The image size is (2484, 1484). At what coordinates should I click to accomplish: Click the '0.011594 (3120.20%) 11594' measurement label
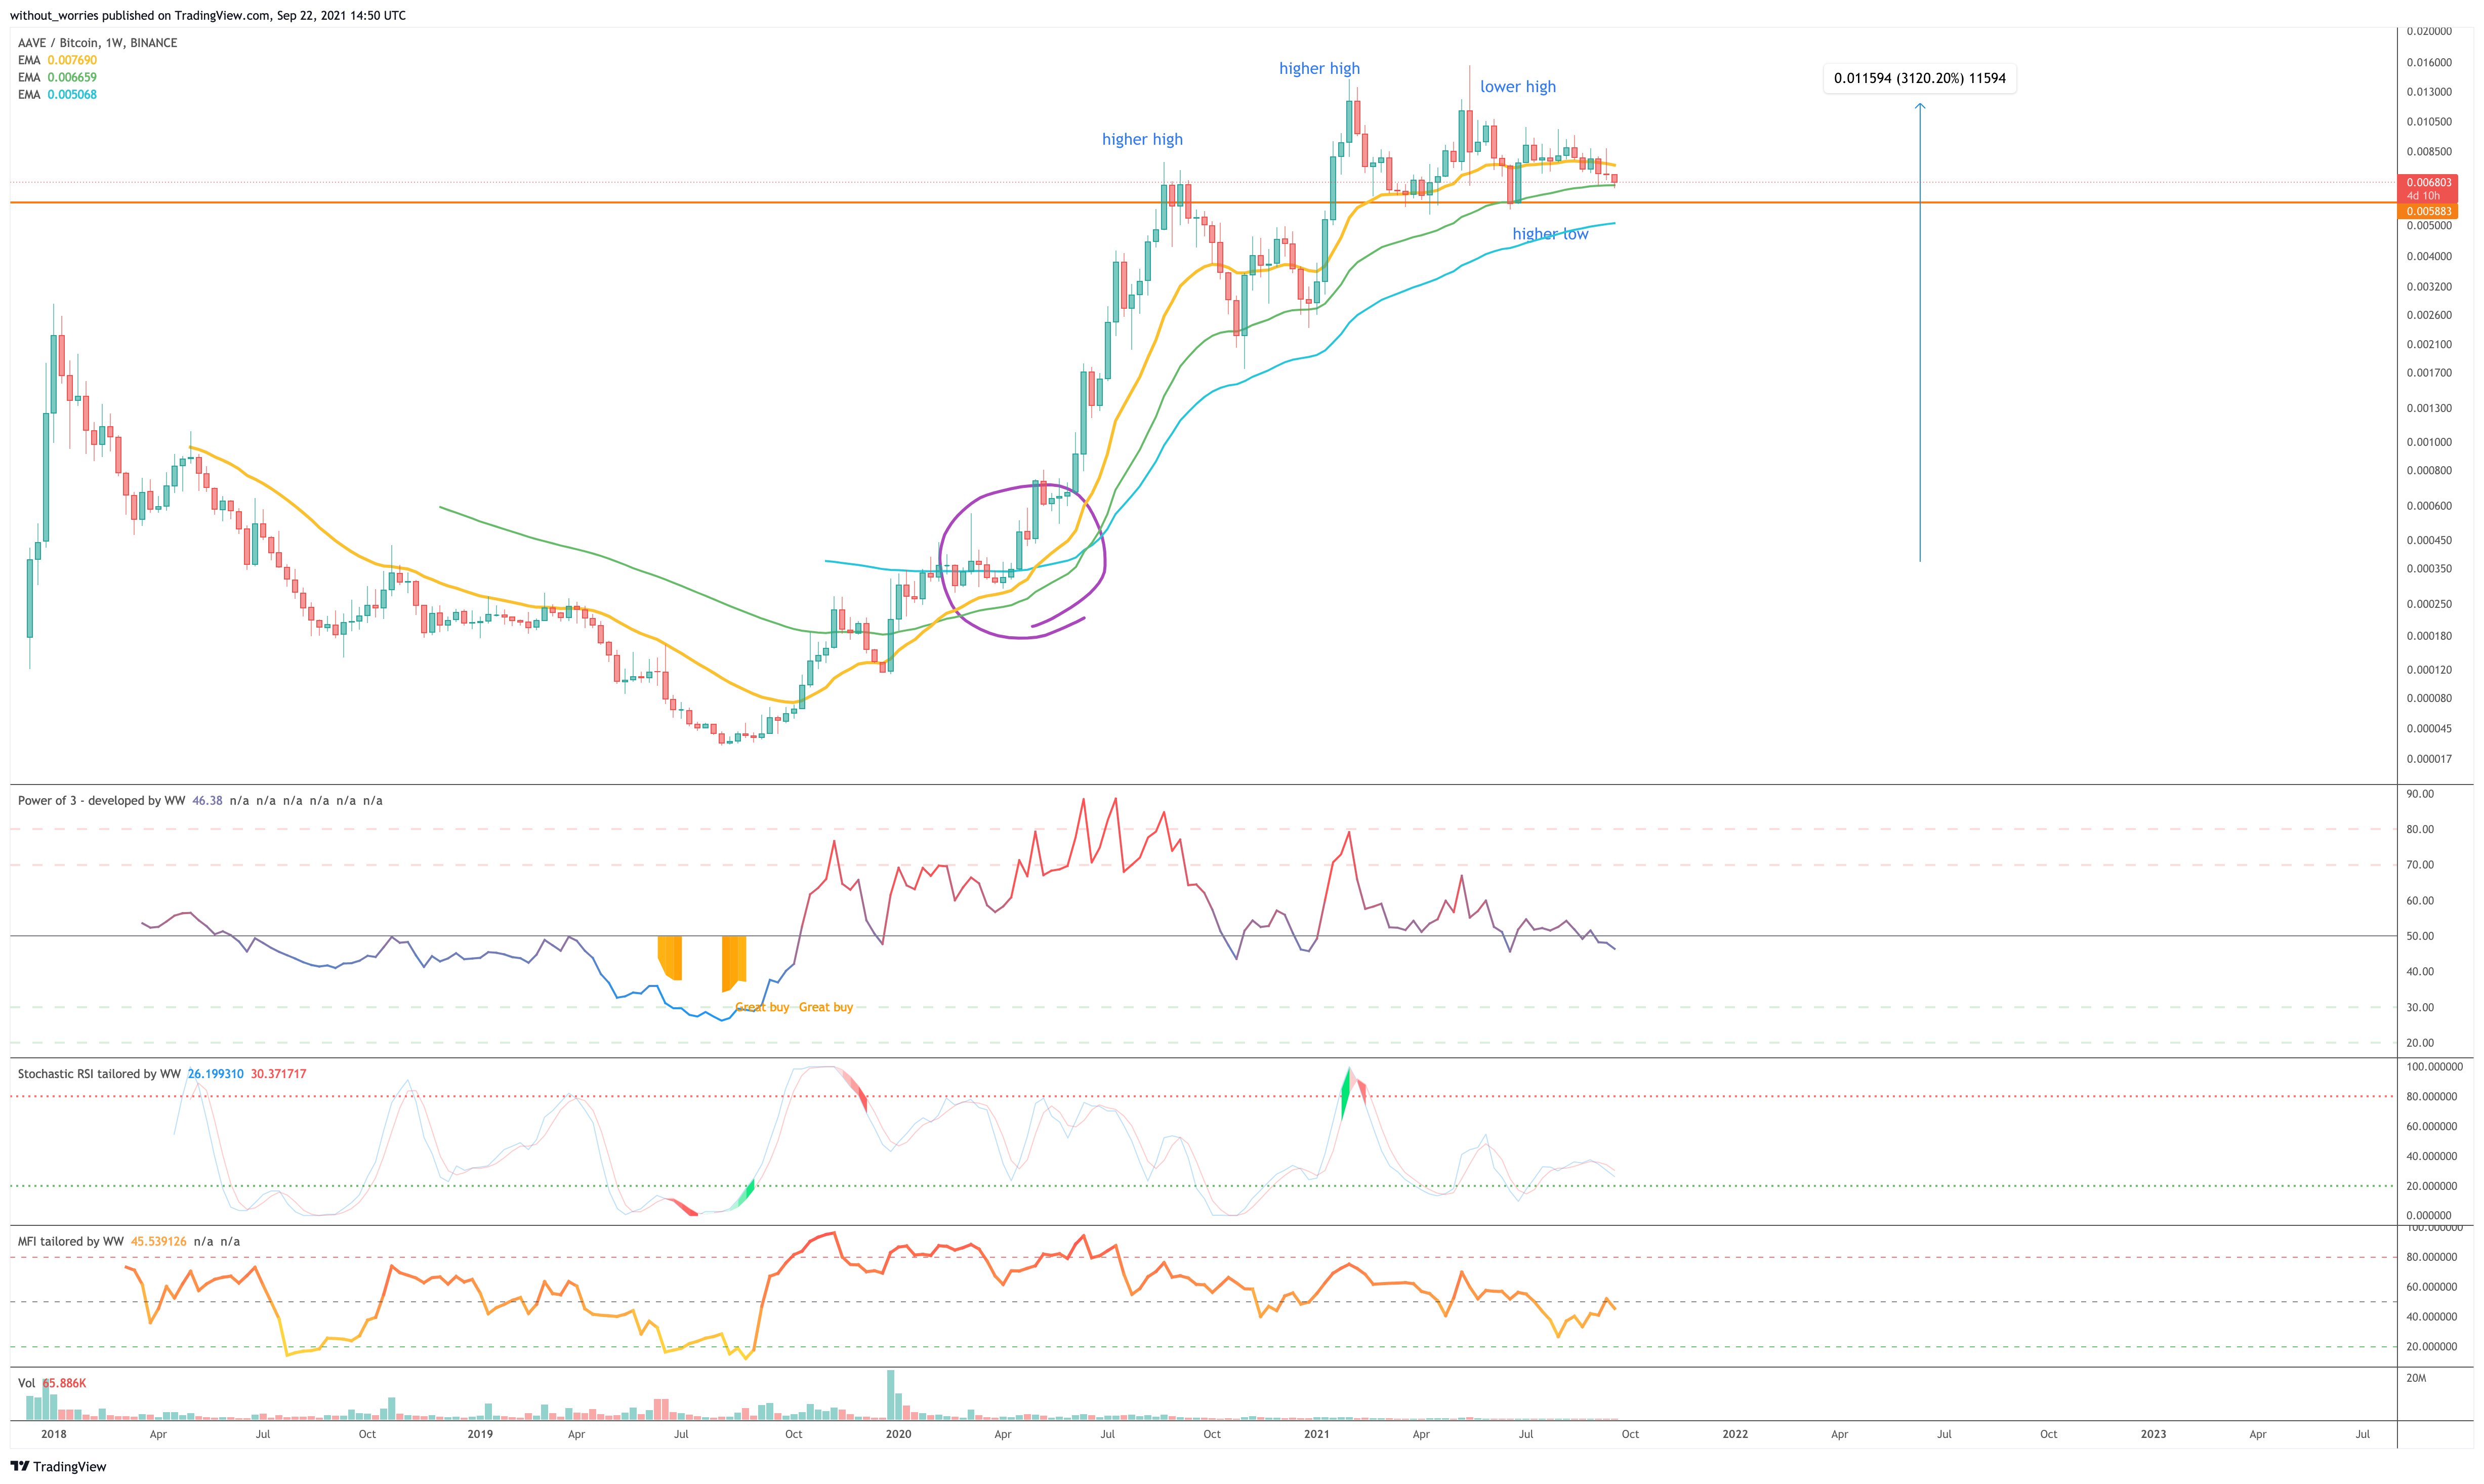click(1919, 78)
